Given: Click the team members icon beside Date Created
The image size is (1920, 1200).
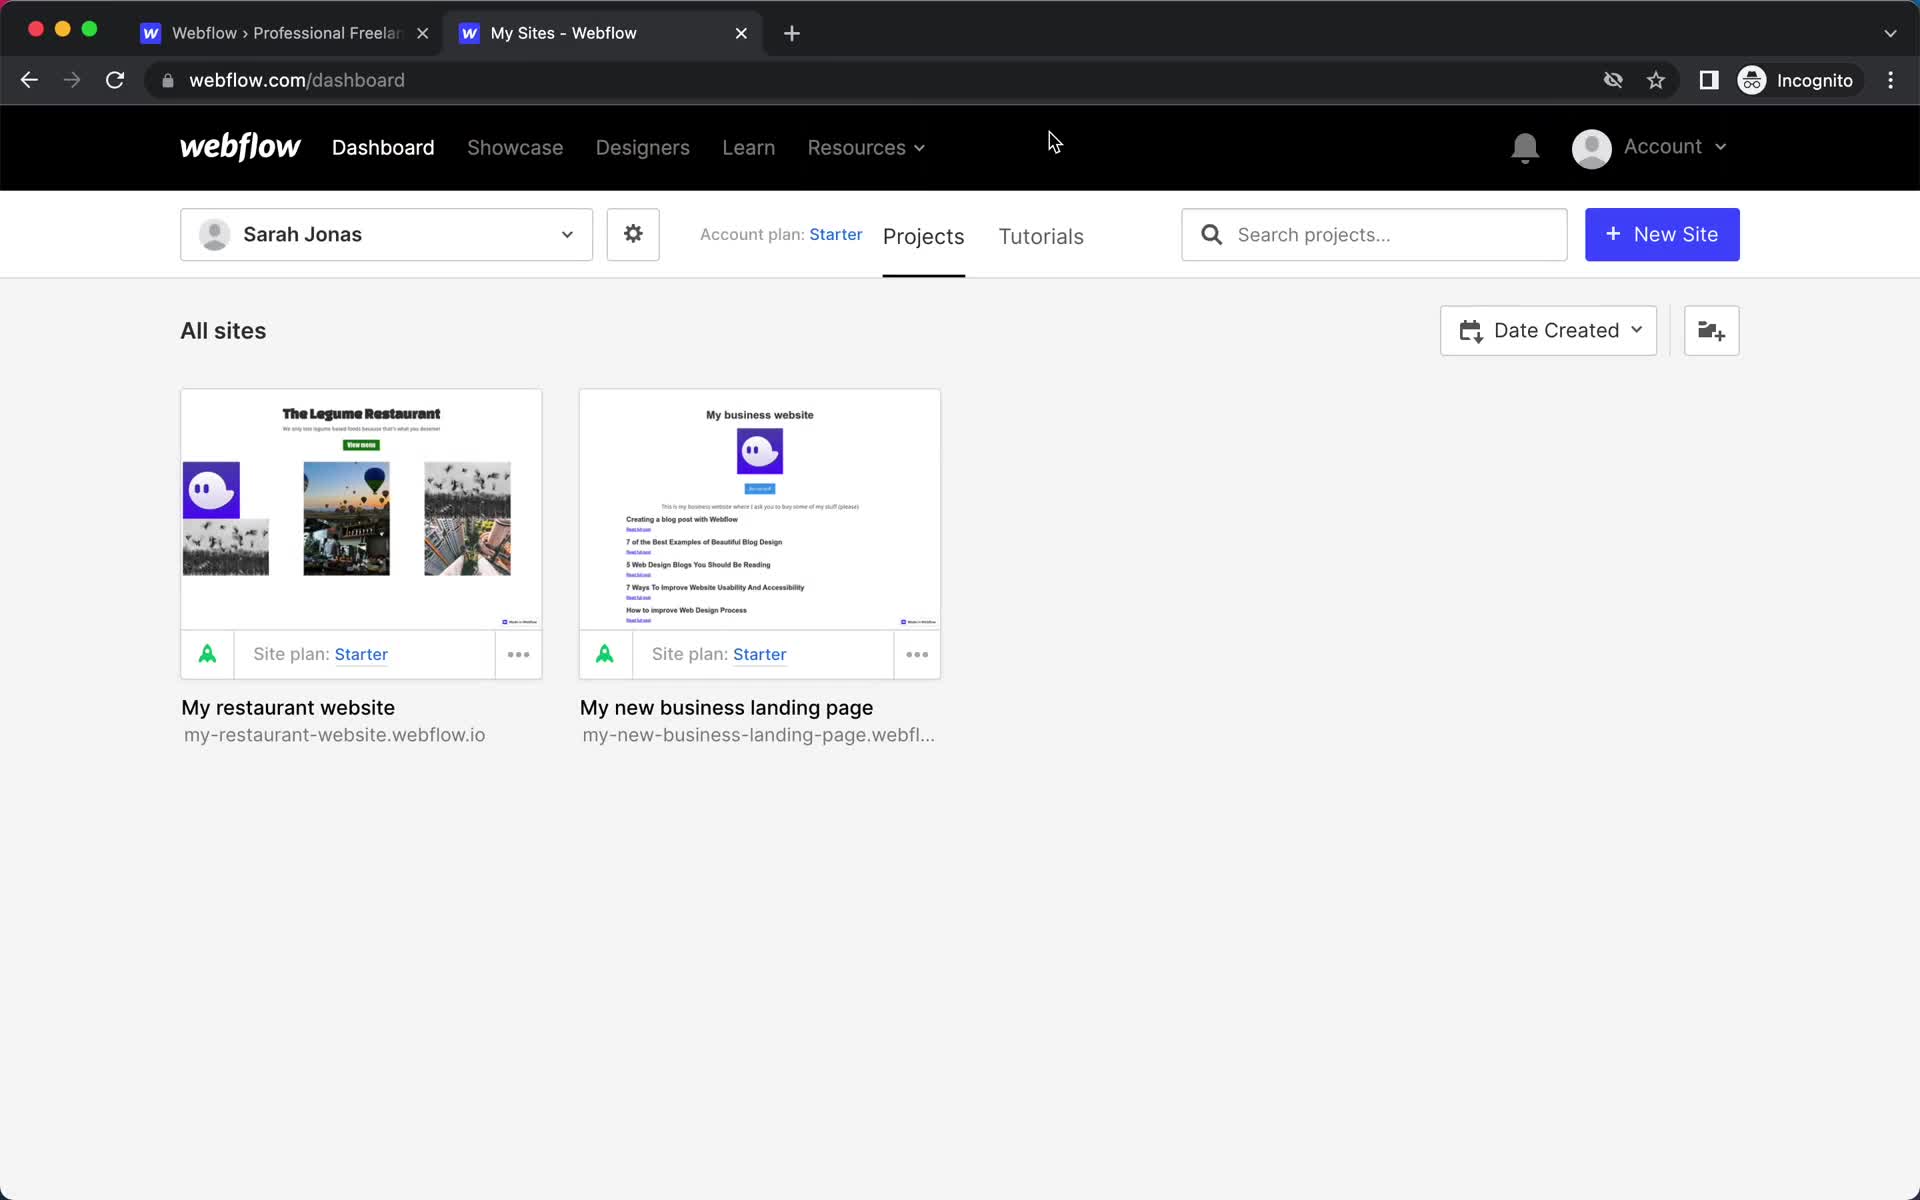Looking at the screenshot, I should [x=1711, y=330].
